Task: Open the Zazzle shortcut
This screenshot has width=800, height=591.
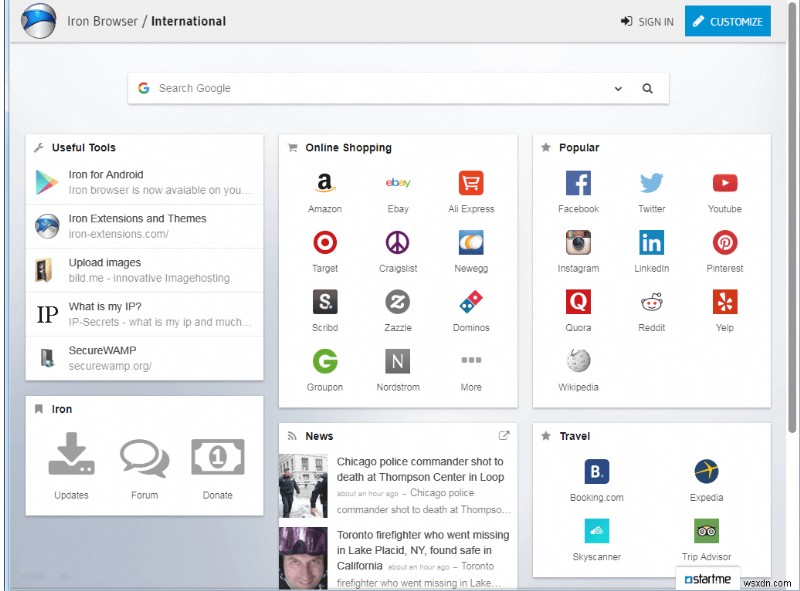Action: click(397, 302)
